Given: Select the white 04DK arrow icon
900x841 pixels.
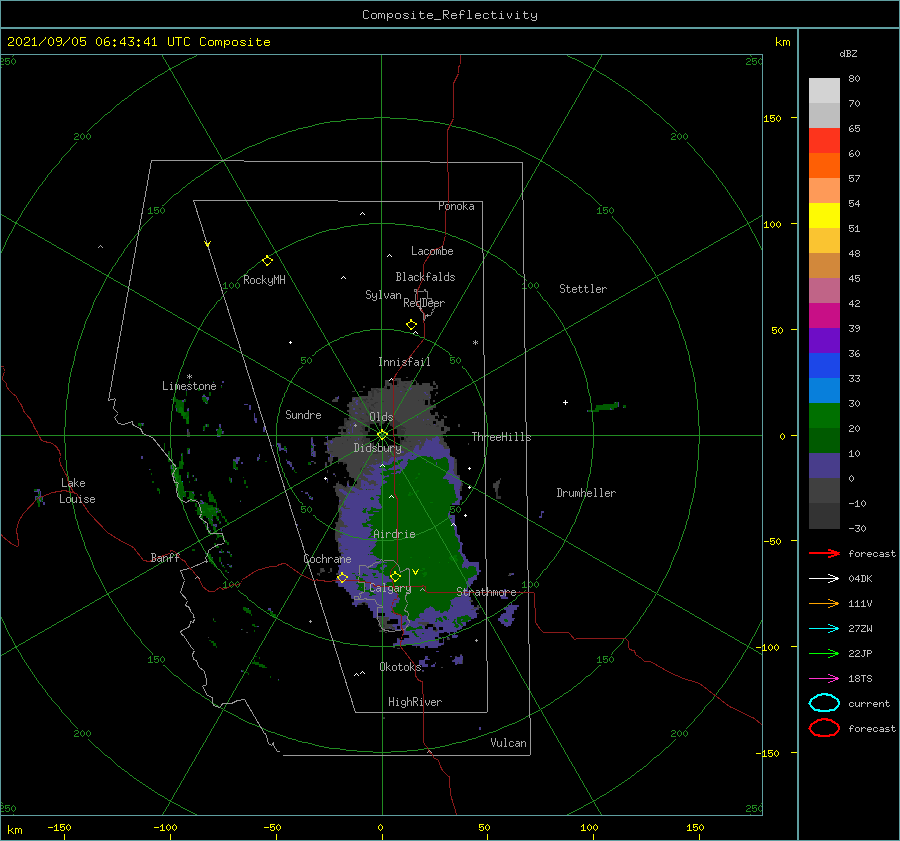Looking at the screenshot, I should 824,578.
